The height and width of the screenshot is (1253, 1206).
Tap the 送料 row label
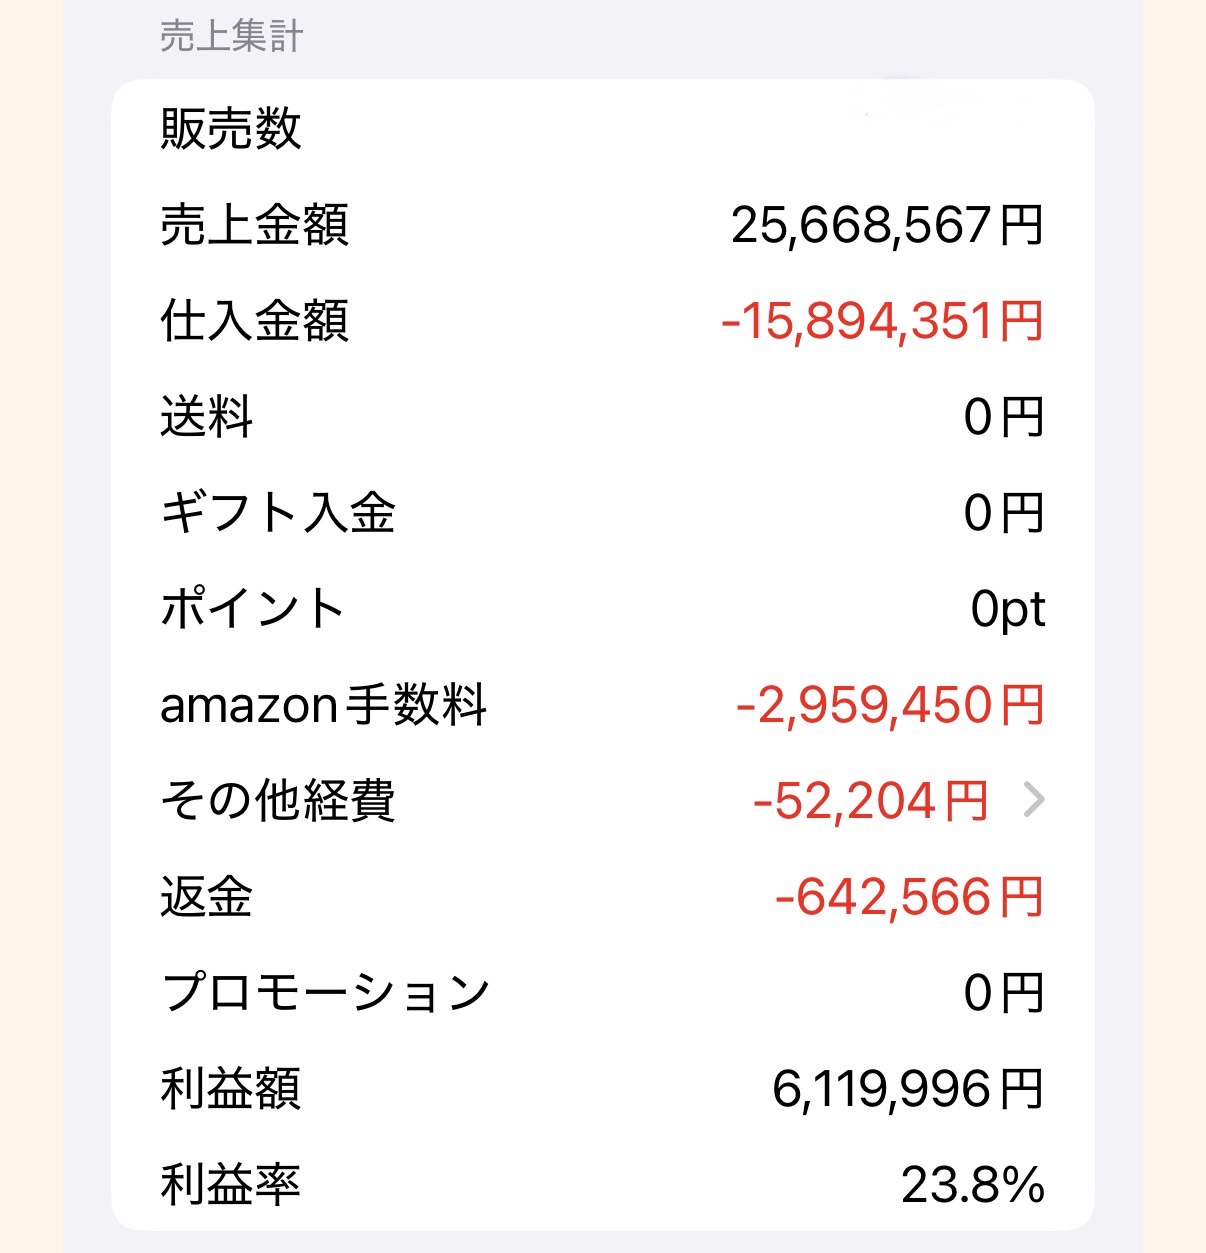(206, 417)
